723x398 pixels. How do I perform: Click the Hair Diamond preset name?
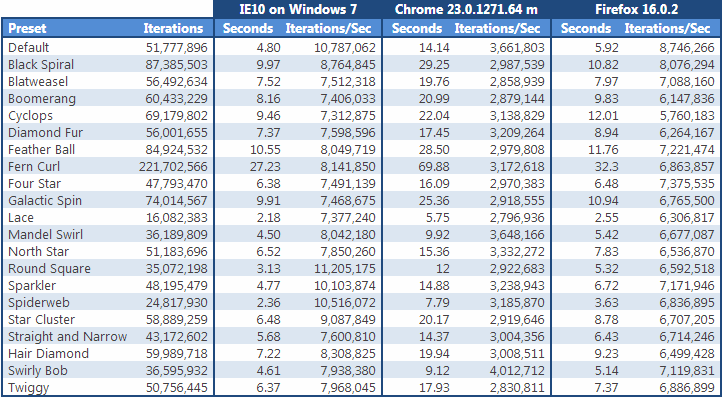[48, 354]
